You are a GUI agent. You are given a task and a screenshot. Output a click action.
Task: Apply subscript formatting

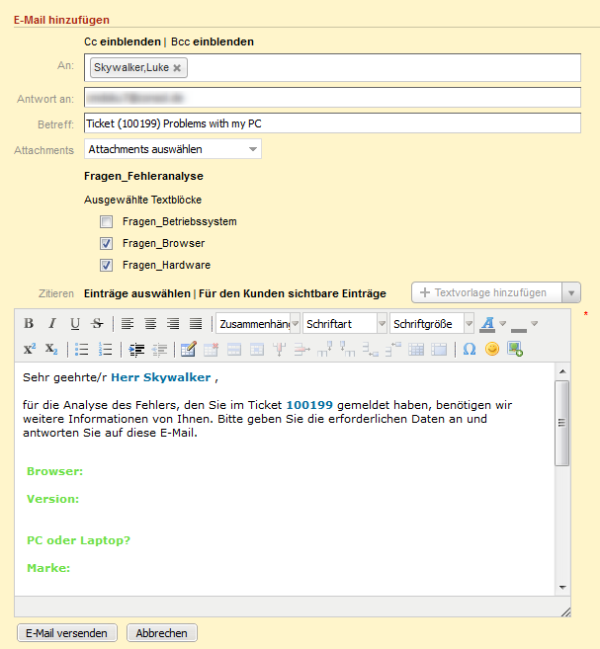tap(51, 349)
